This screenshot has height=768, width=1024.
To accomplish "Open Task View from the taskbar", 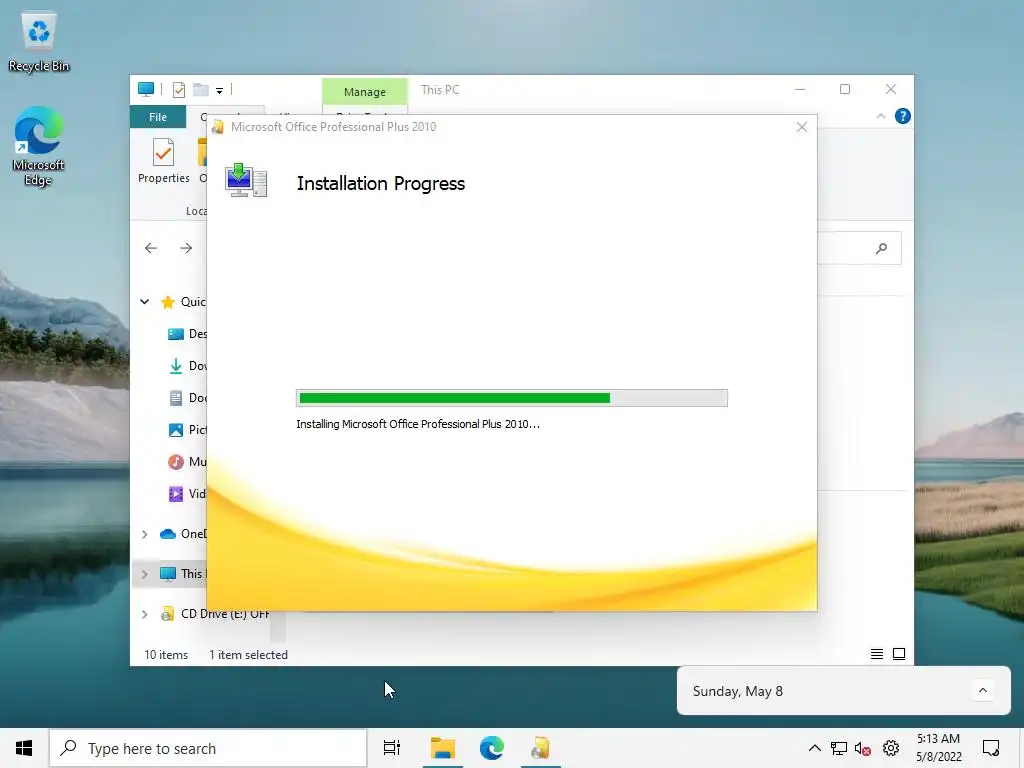I will tap(392, 748).
